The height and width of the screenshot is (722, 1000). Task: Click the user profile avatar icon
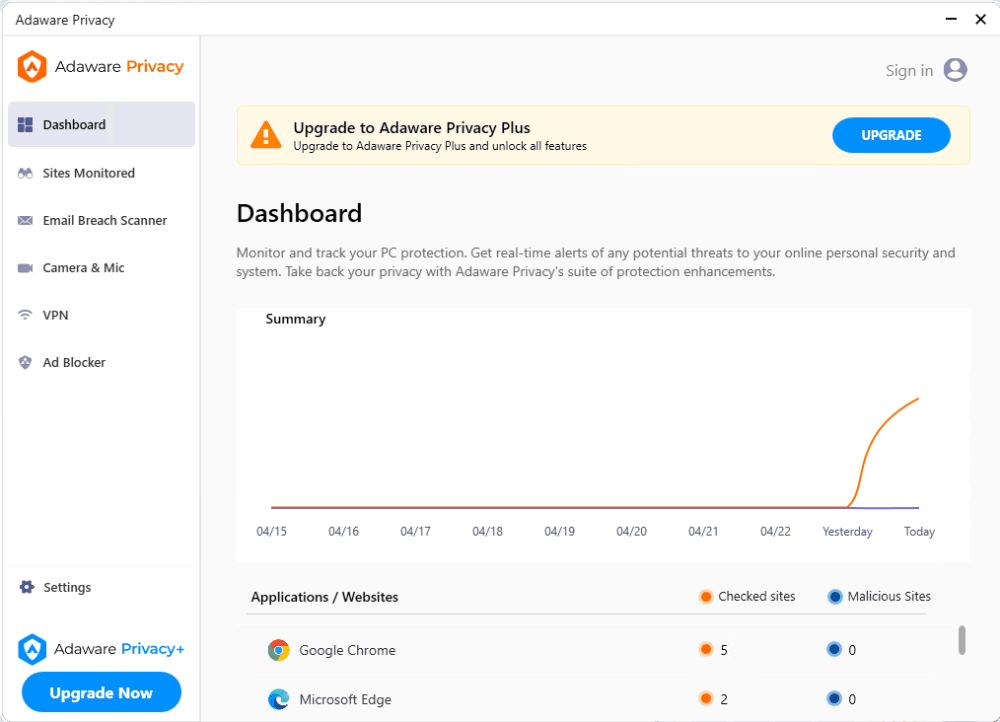click(x=955, y=70)
